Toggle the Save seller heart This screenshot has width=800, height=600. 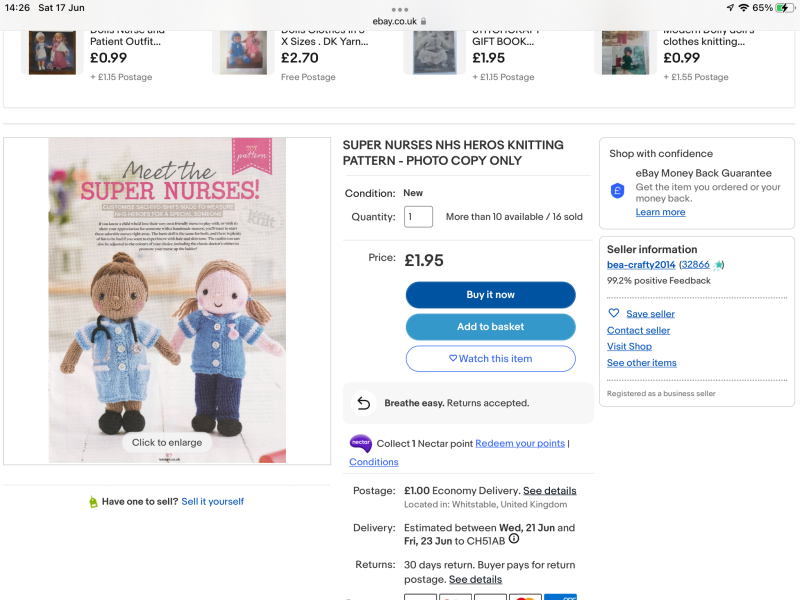point(614,313)
